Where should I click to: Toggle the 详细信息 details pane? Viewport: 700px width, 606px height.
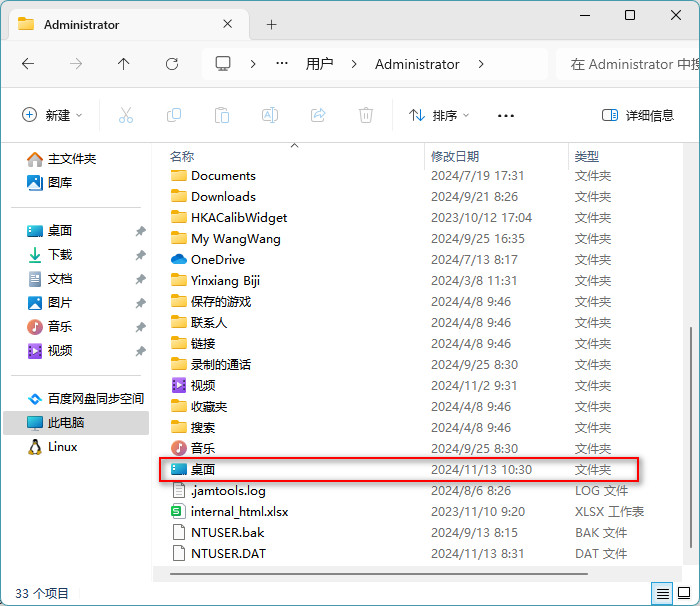(638, 115)
